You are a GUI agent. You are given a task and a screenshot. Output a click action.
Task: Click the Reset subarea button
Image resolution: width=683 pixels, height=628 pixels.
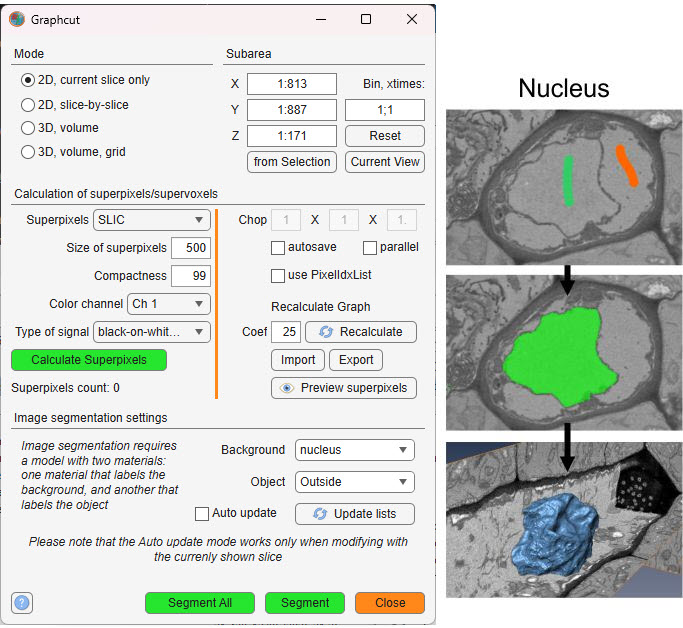pos(385,136)
